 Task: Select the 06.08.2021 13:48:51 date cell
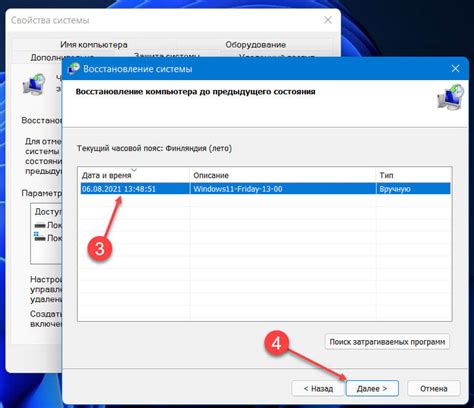click(x=119, y=189)
